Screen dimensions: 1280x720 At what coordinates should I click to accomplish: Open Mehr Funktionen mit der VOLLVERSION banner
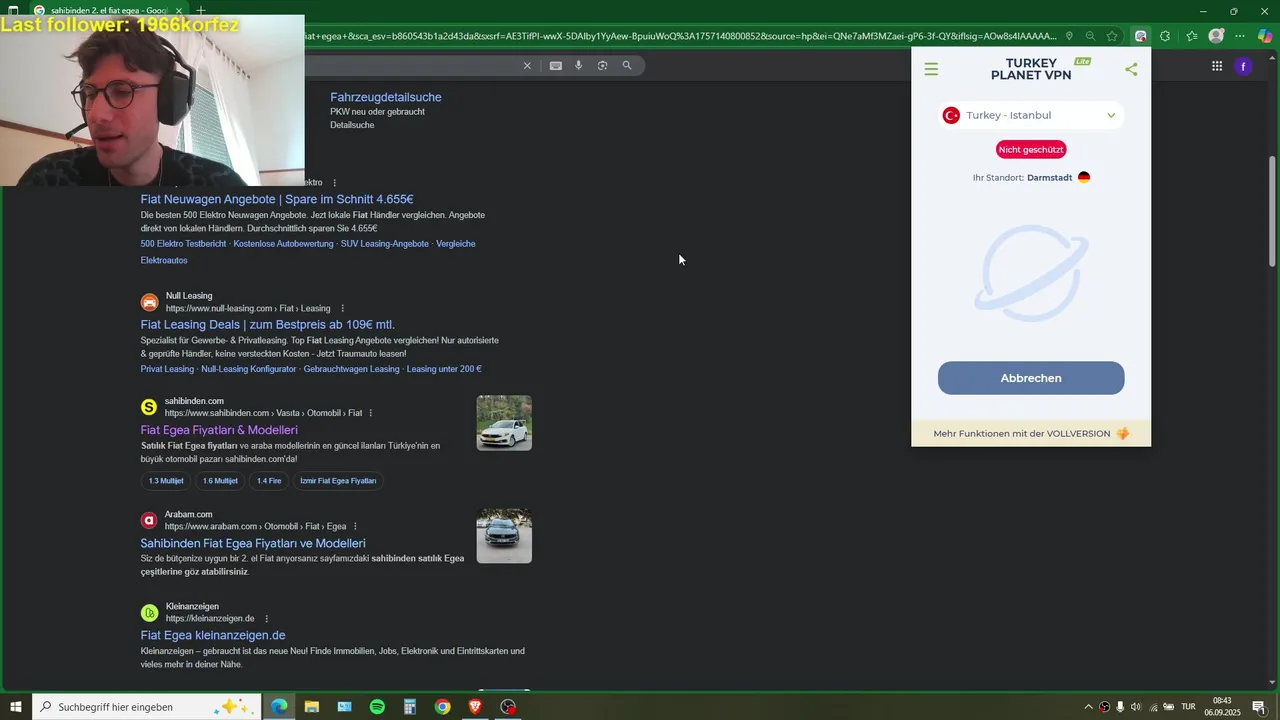click(1031, 433)
